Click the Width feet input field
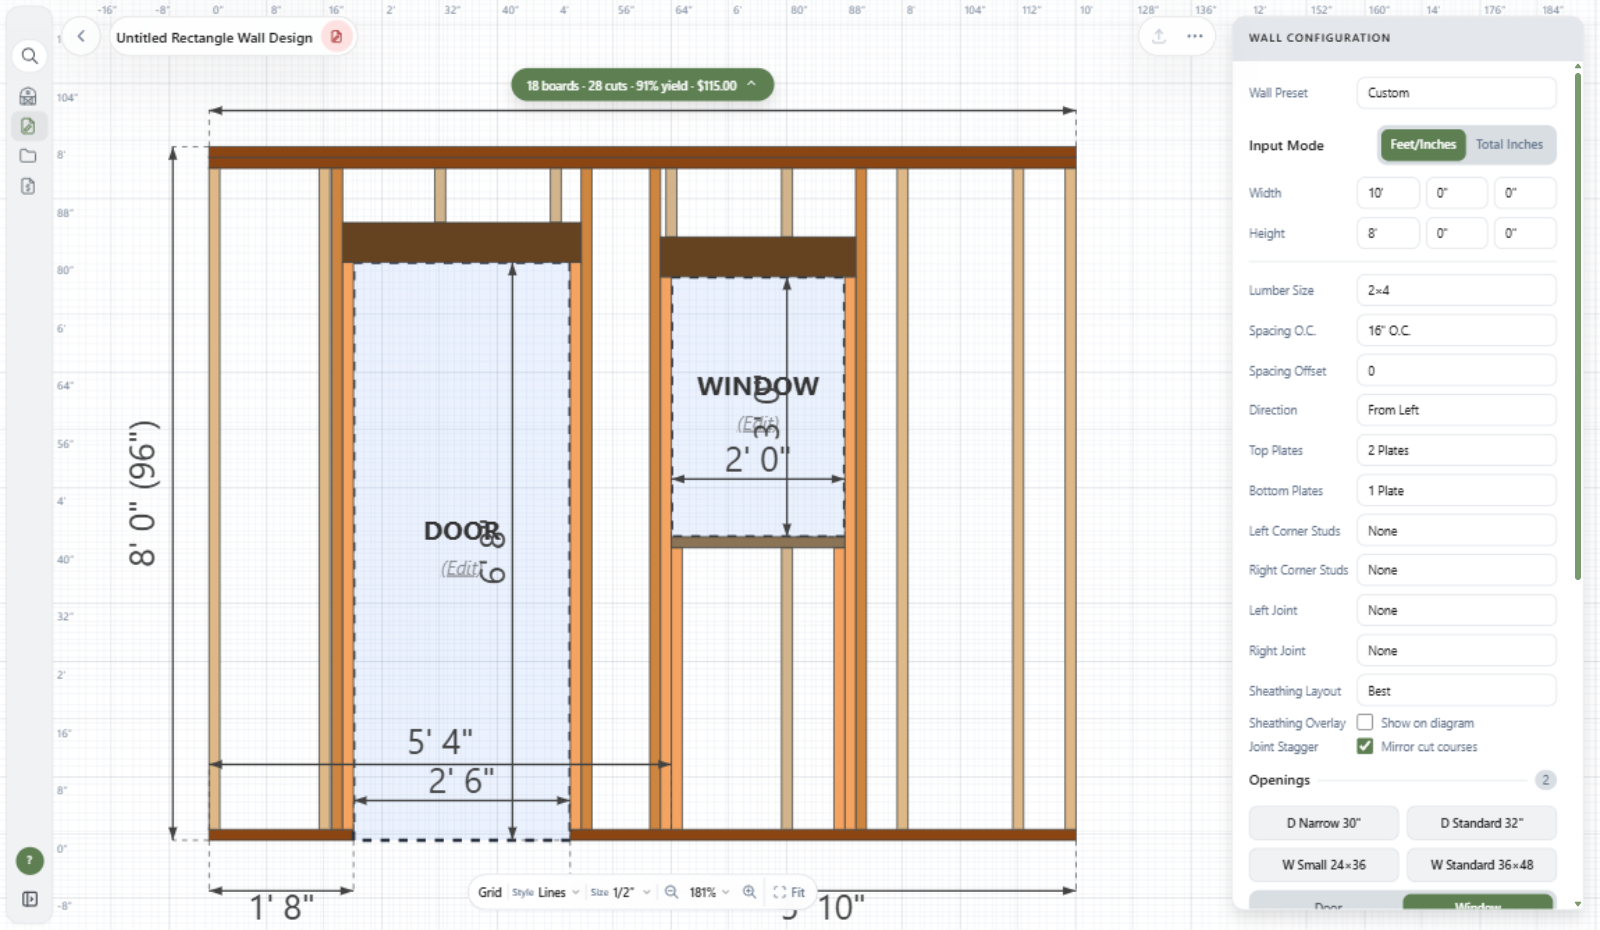Viewport: 1600px width, 930px height. pyautogui.click(x=1388, y=193)
